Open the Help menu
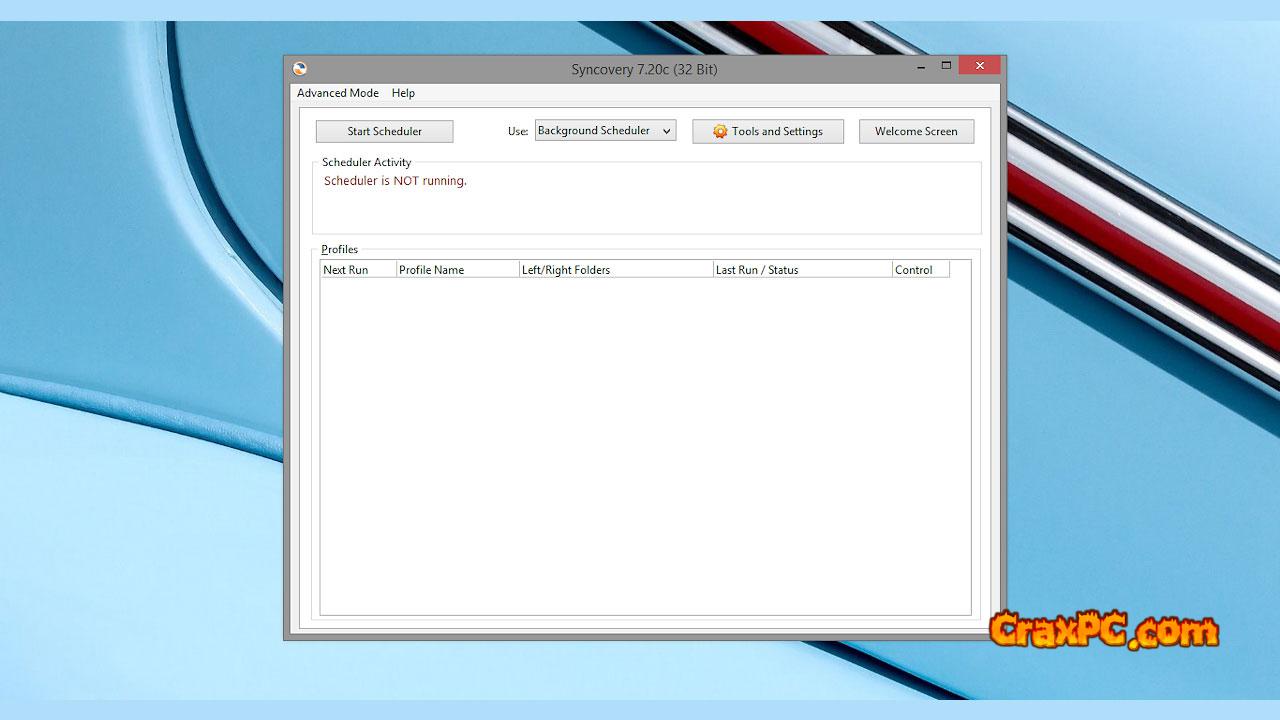Screen dimensions: 1280x720 pos(403,93)
